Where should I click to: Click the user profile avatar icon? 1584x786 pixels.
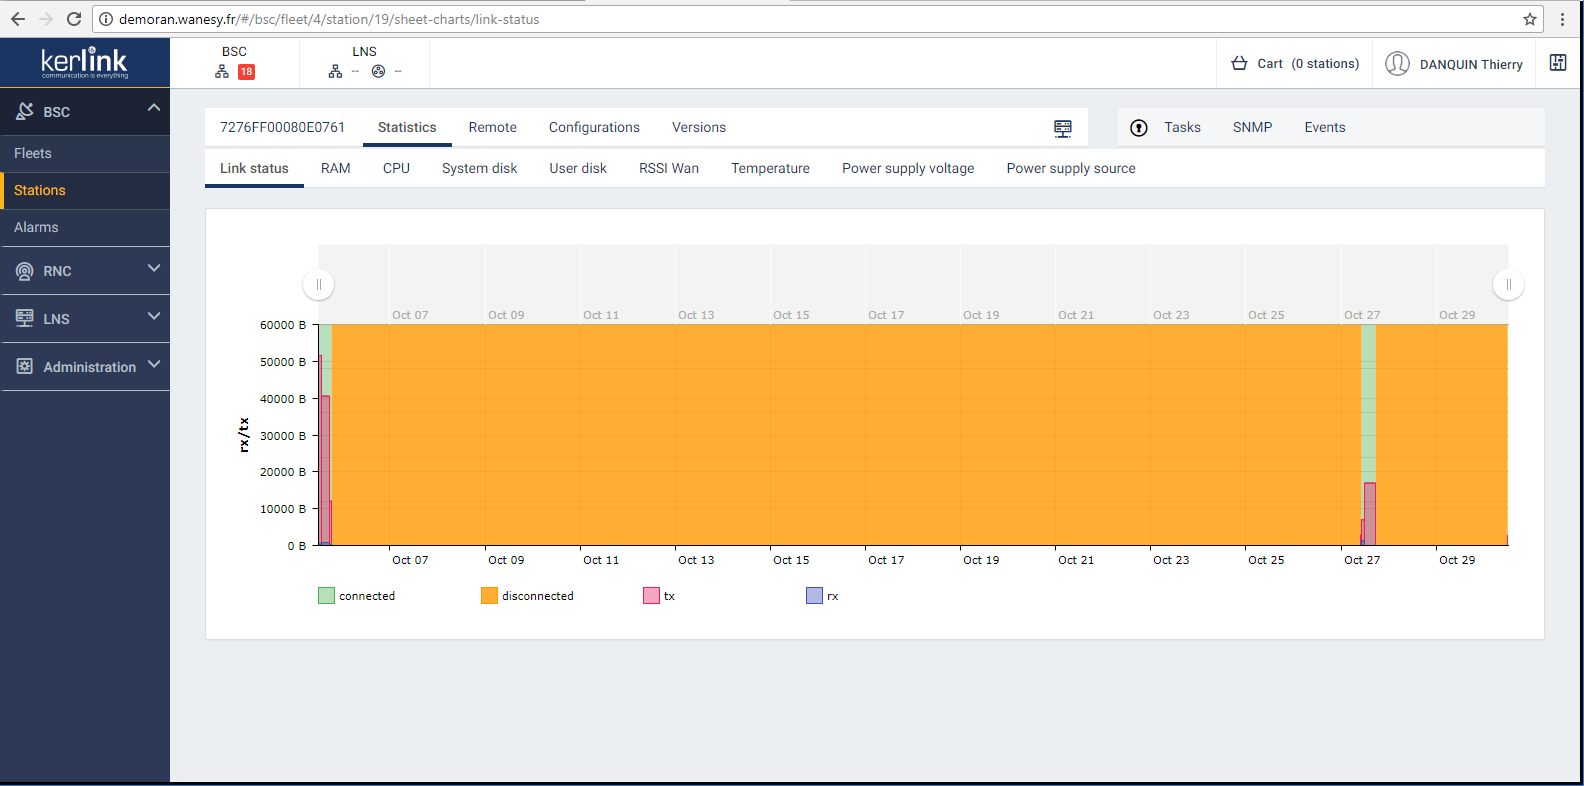point(1397,64)
